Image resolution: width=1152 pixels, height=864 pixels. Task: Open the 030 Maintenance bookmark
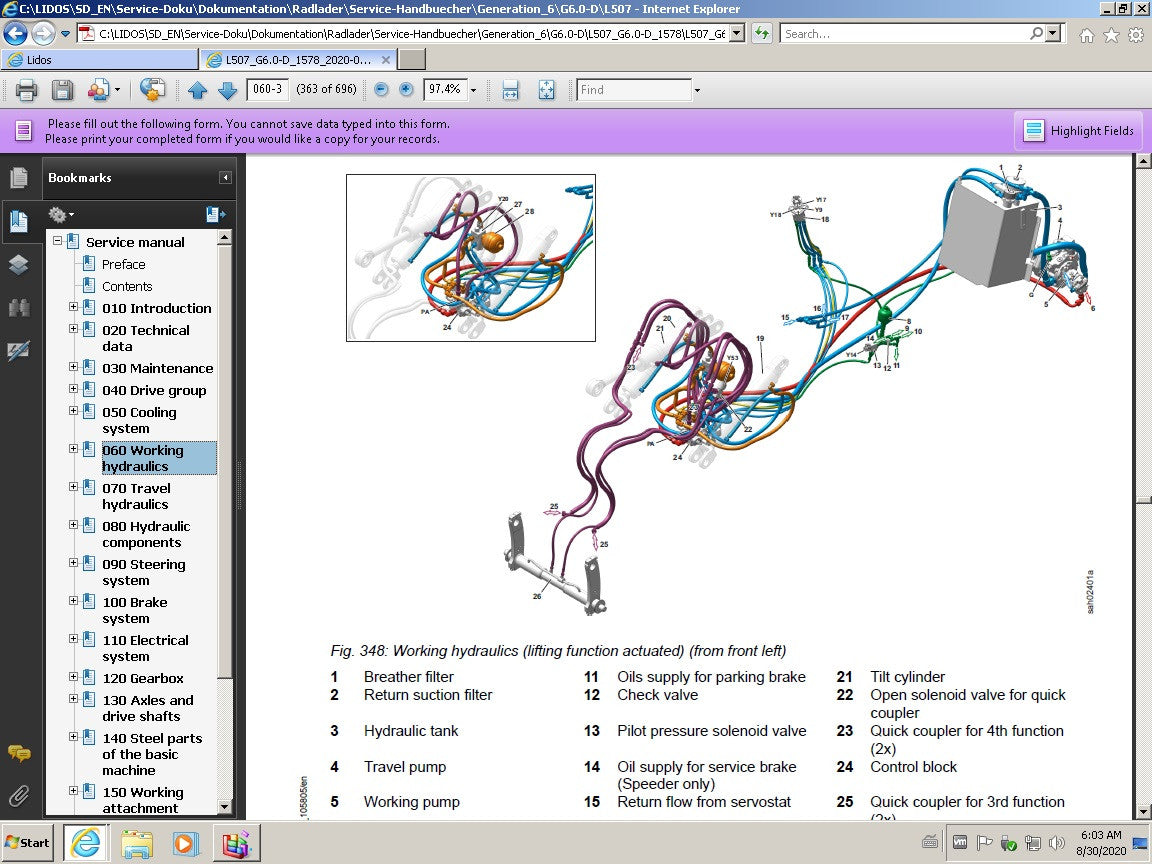pos(157,368)
